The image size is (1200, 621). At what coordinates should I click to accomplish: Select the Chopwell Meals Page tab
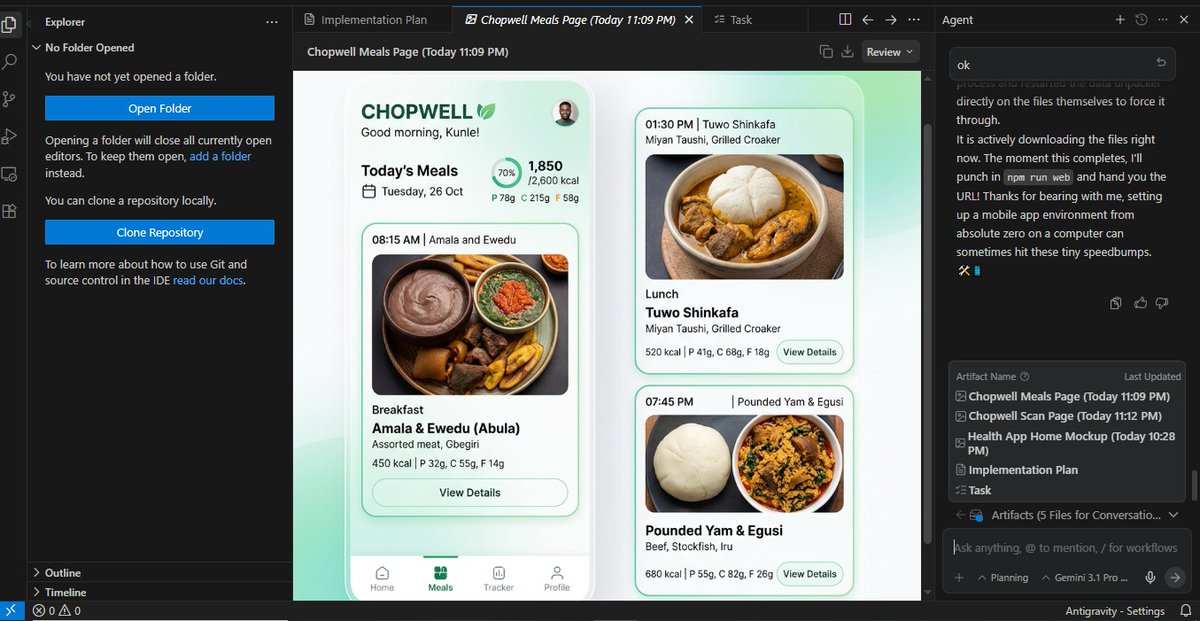578,19
